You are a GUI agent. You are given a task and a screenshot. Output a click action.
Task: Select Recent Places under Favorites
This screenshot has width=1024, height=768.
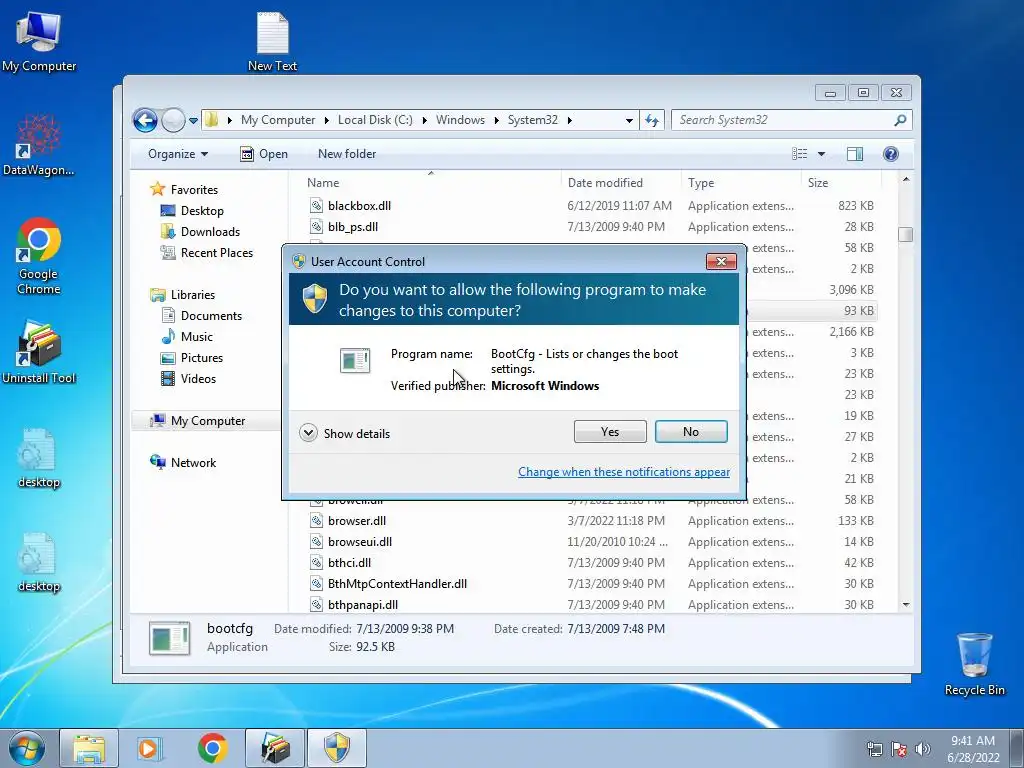[206, 253]
